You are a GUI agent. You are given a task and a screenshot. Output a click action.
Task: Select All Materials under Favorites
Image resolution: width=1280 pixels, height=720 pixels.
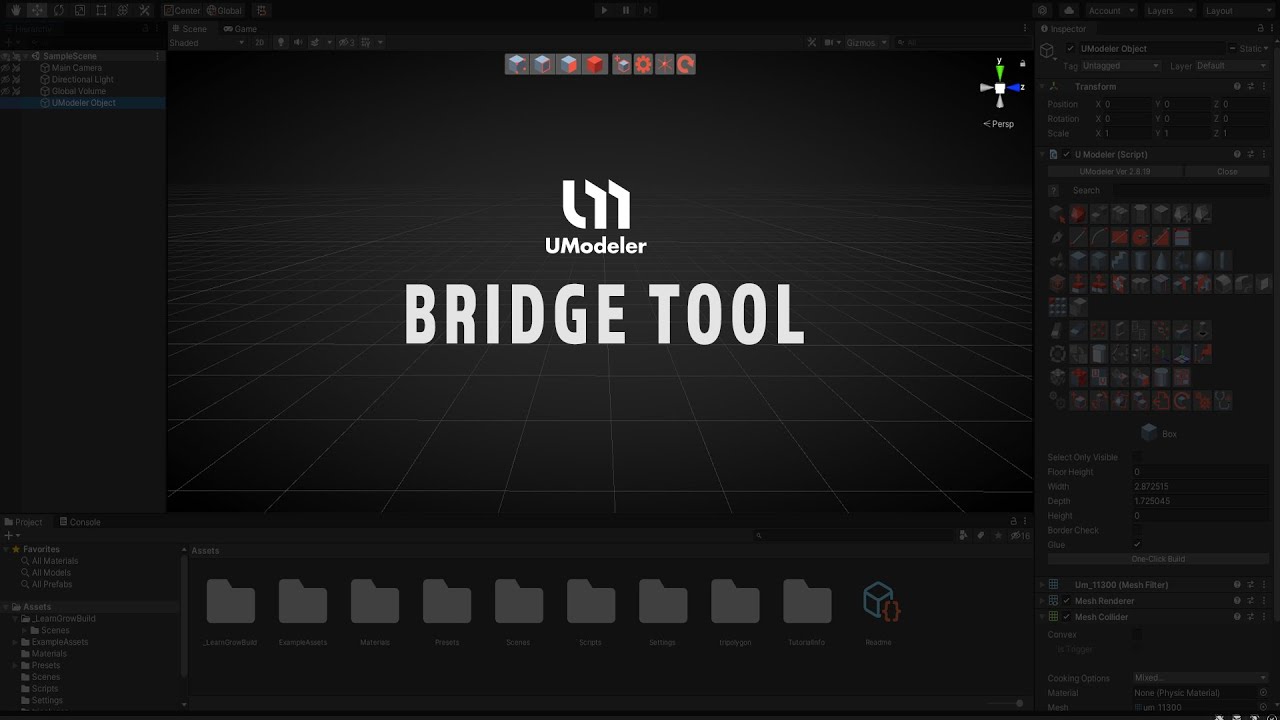(54, 561)
